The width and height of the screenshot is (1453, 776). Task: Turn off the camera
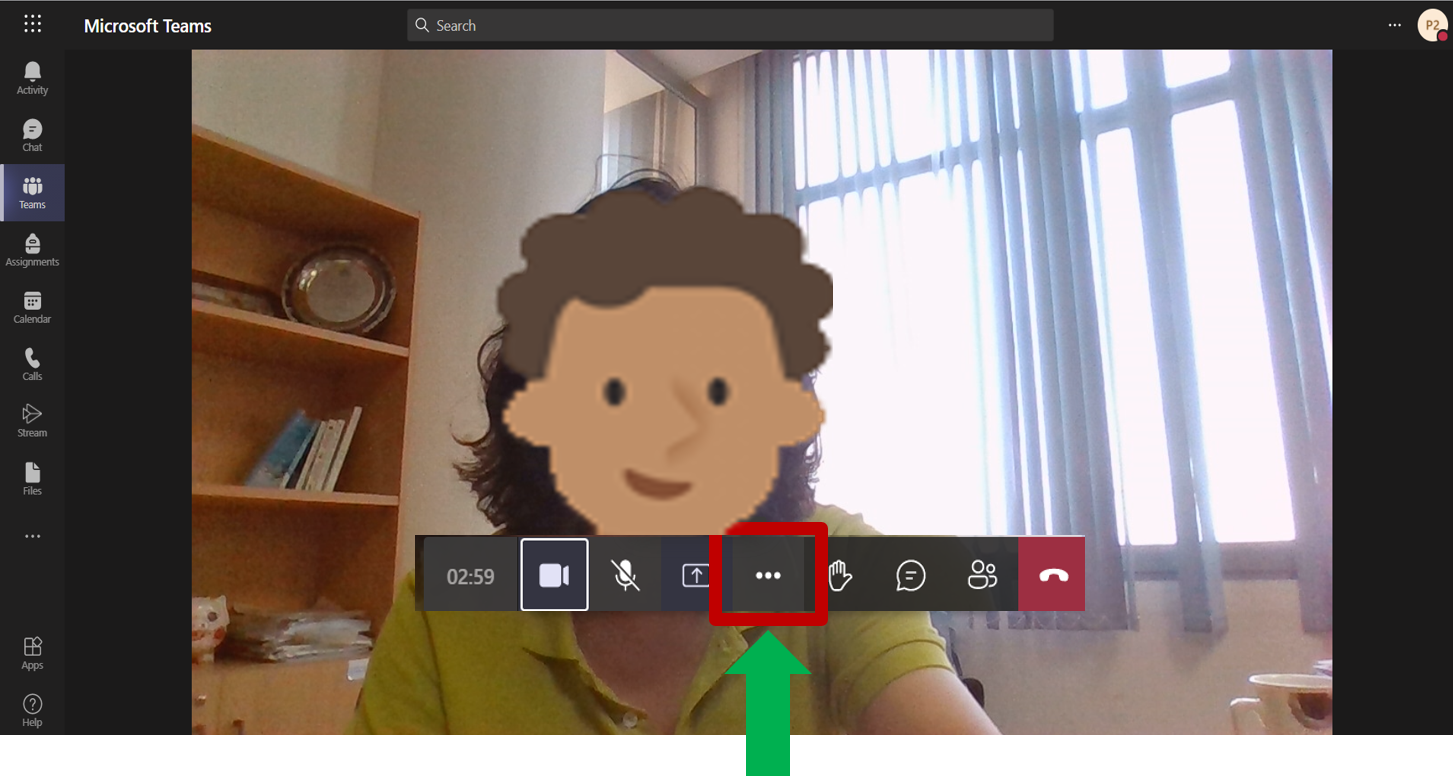pyautogui.click(x=554, y=575)
